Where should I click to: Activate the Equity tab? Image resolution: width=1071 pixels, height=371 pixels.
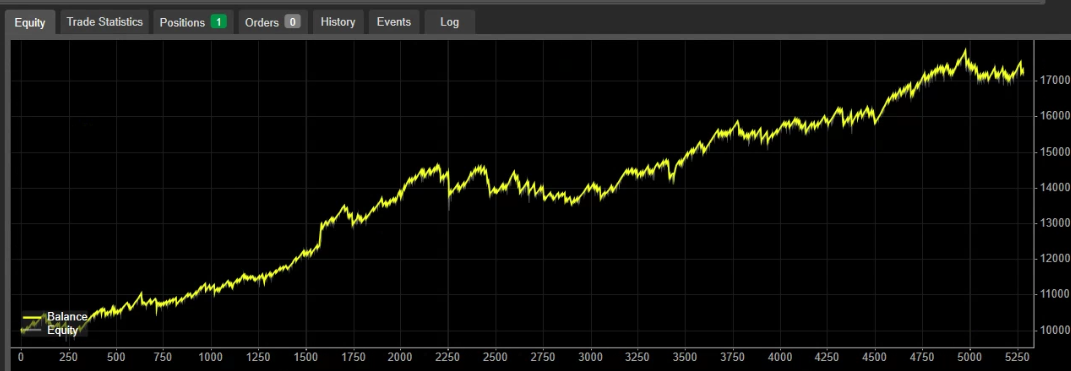30,23
